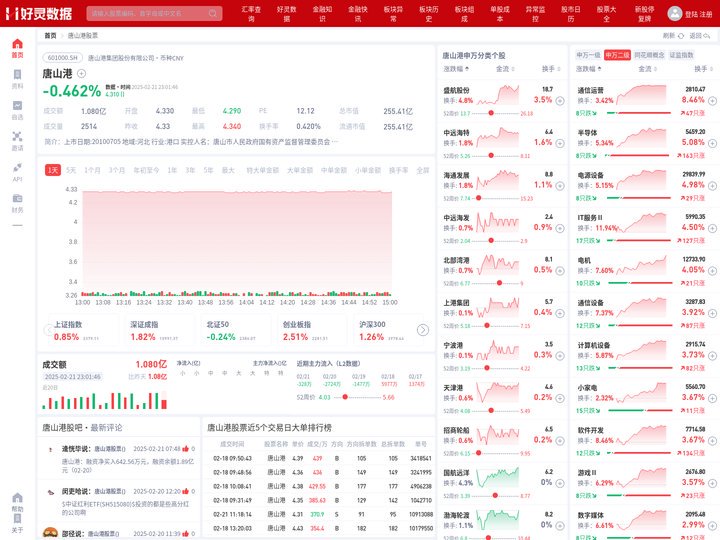Screen dimensions: 720x540
Task: Open the 首页 home icon in sidebar
Action: (17, 44)
